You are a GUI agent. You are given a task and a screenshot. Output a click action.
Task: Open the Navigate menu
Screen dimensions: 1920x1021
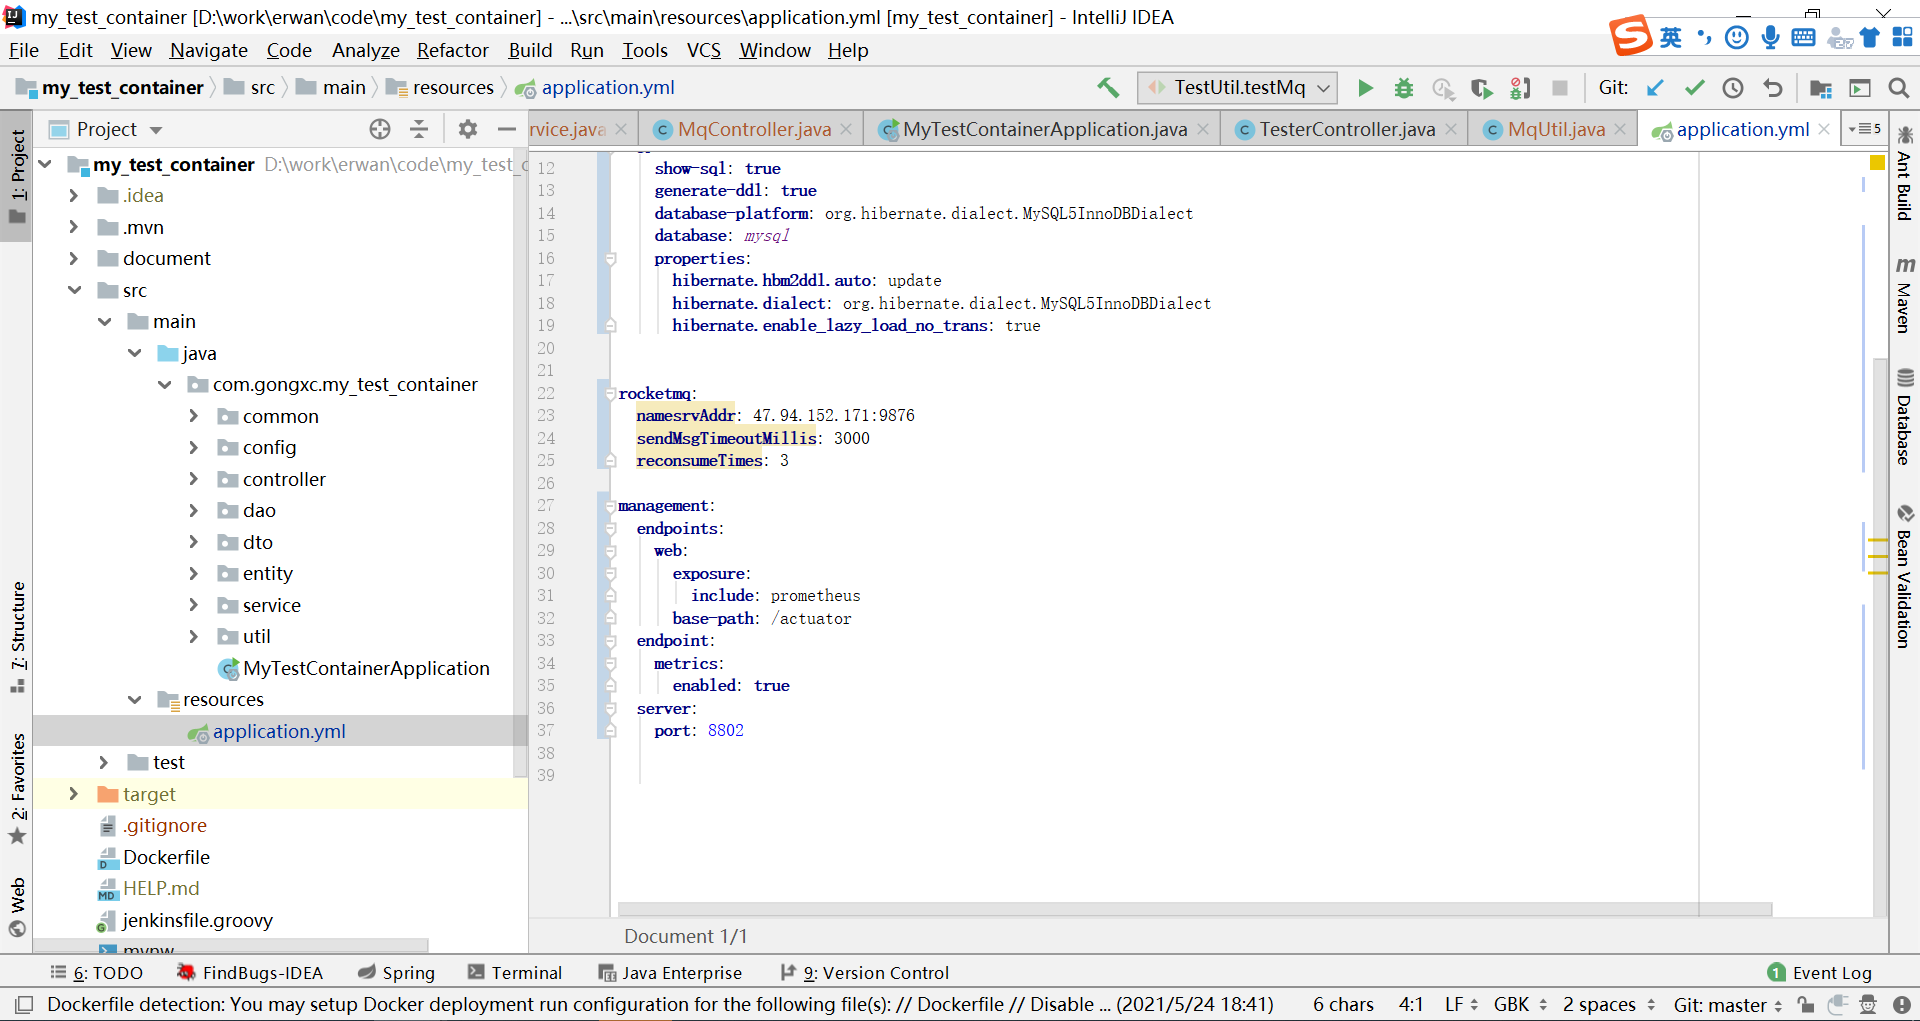coord(208,50)
